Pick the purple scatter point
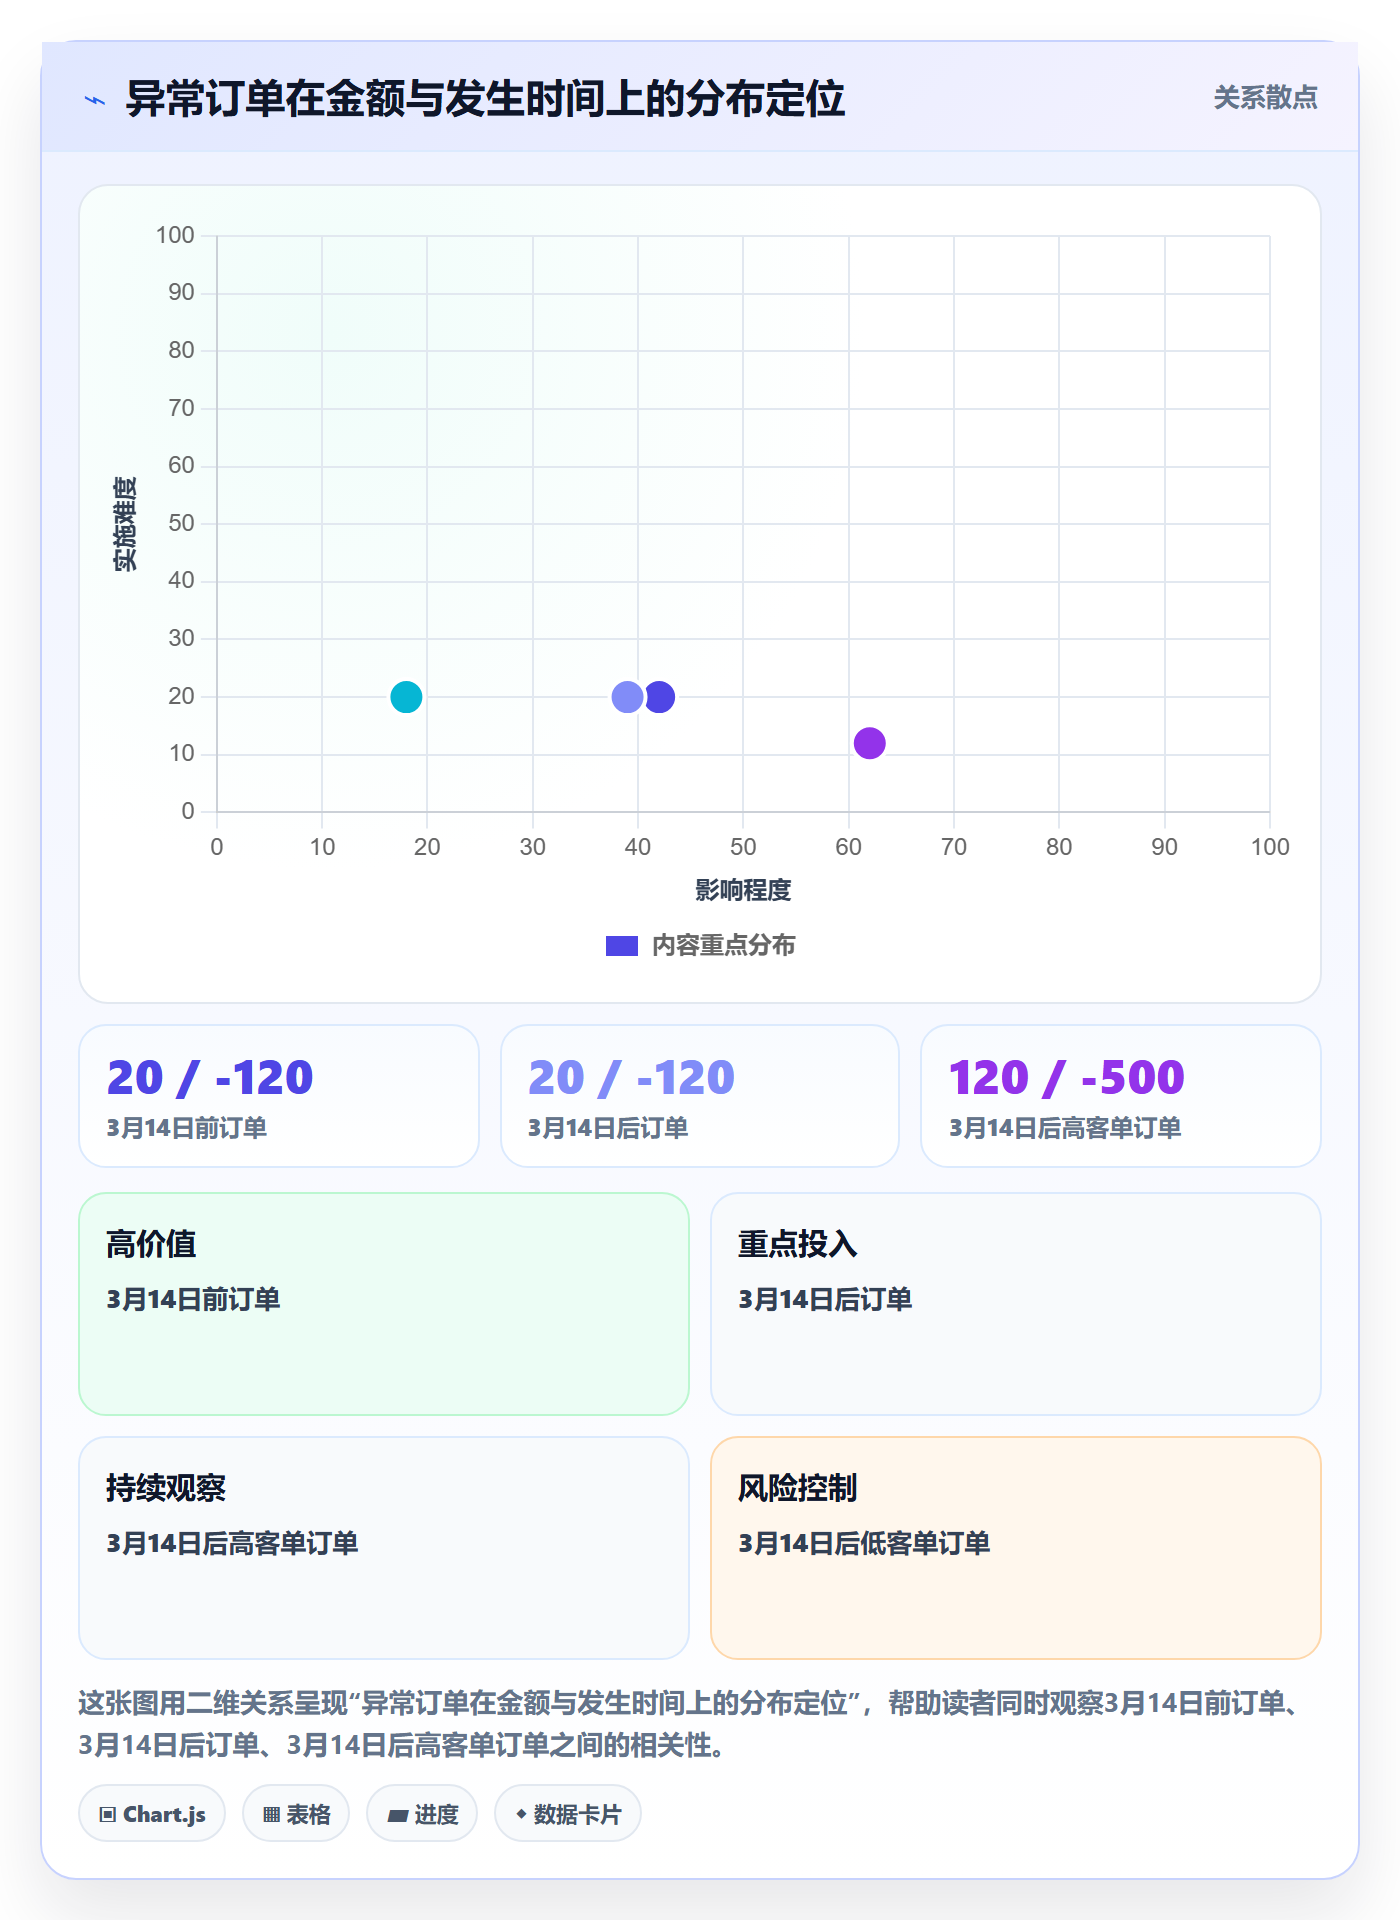This screenshot has height=1920, width=1400. point(870,743)
